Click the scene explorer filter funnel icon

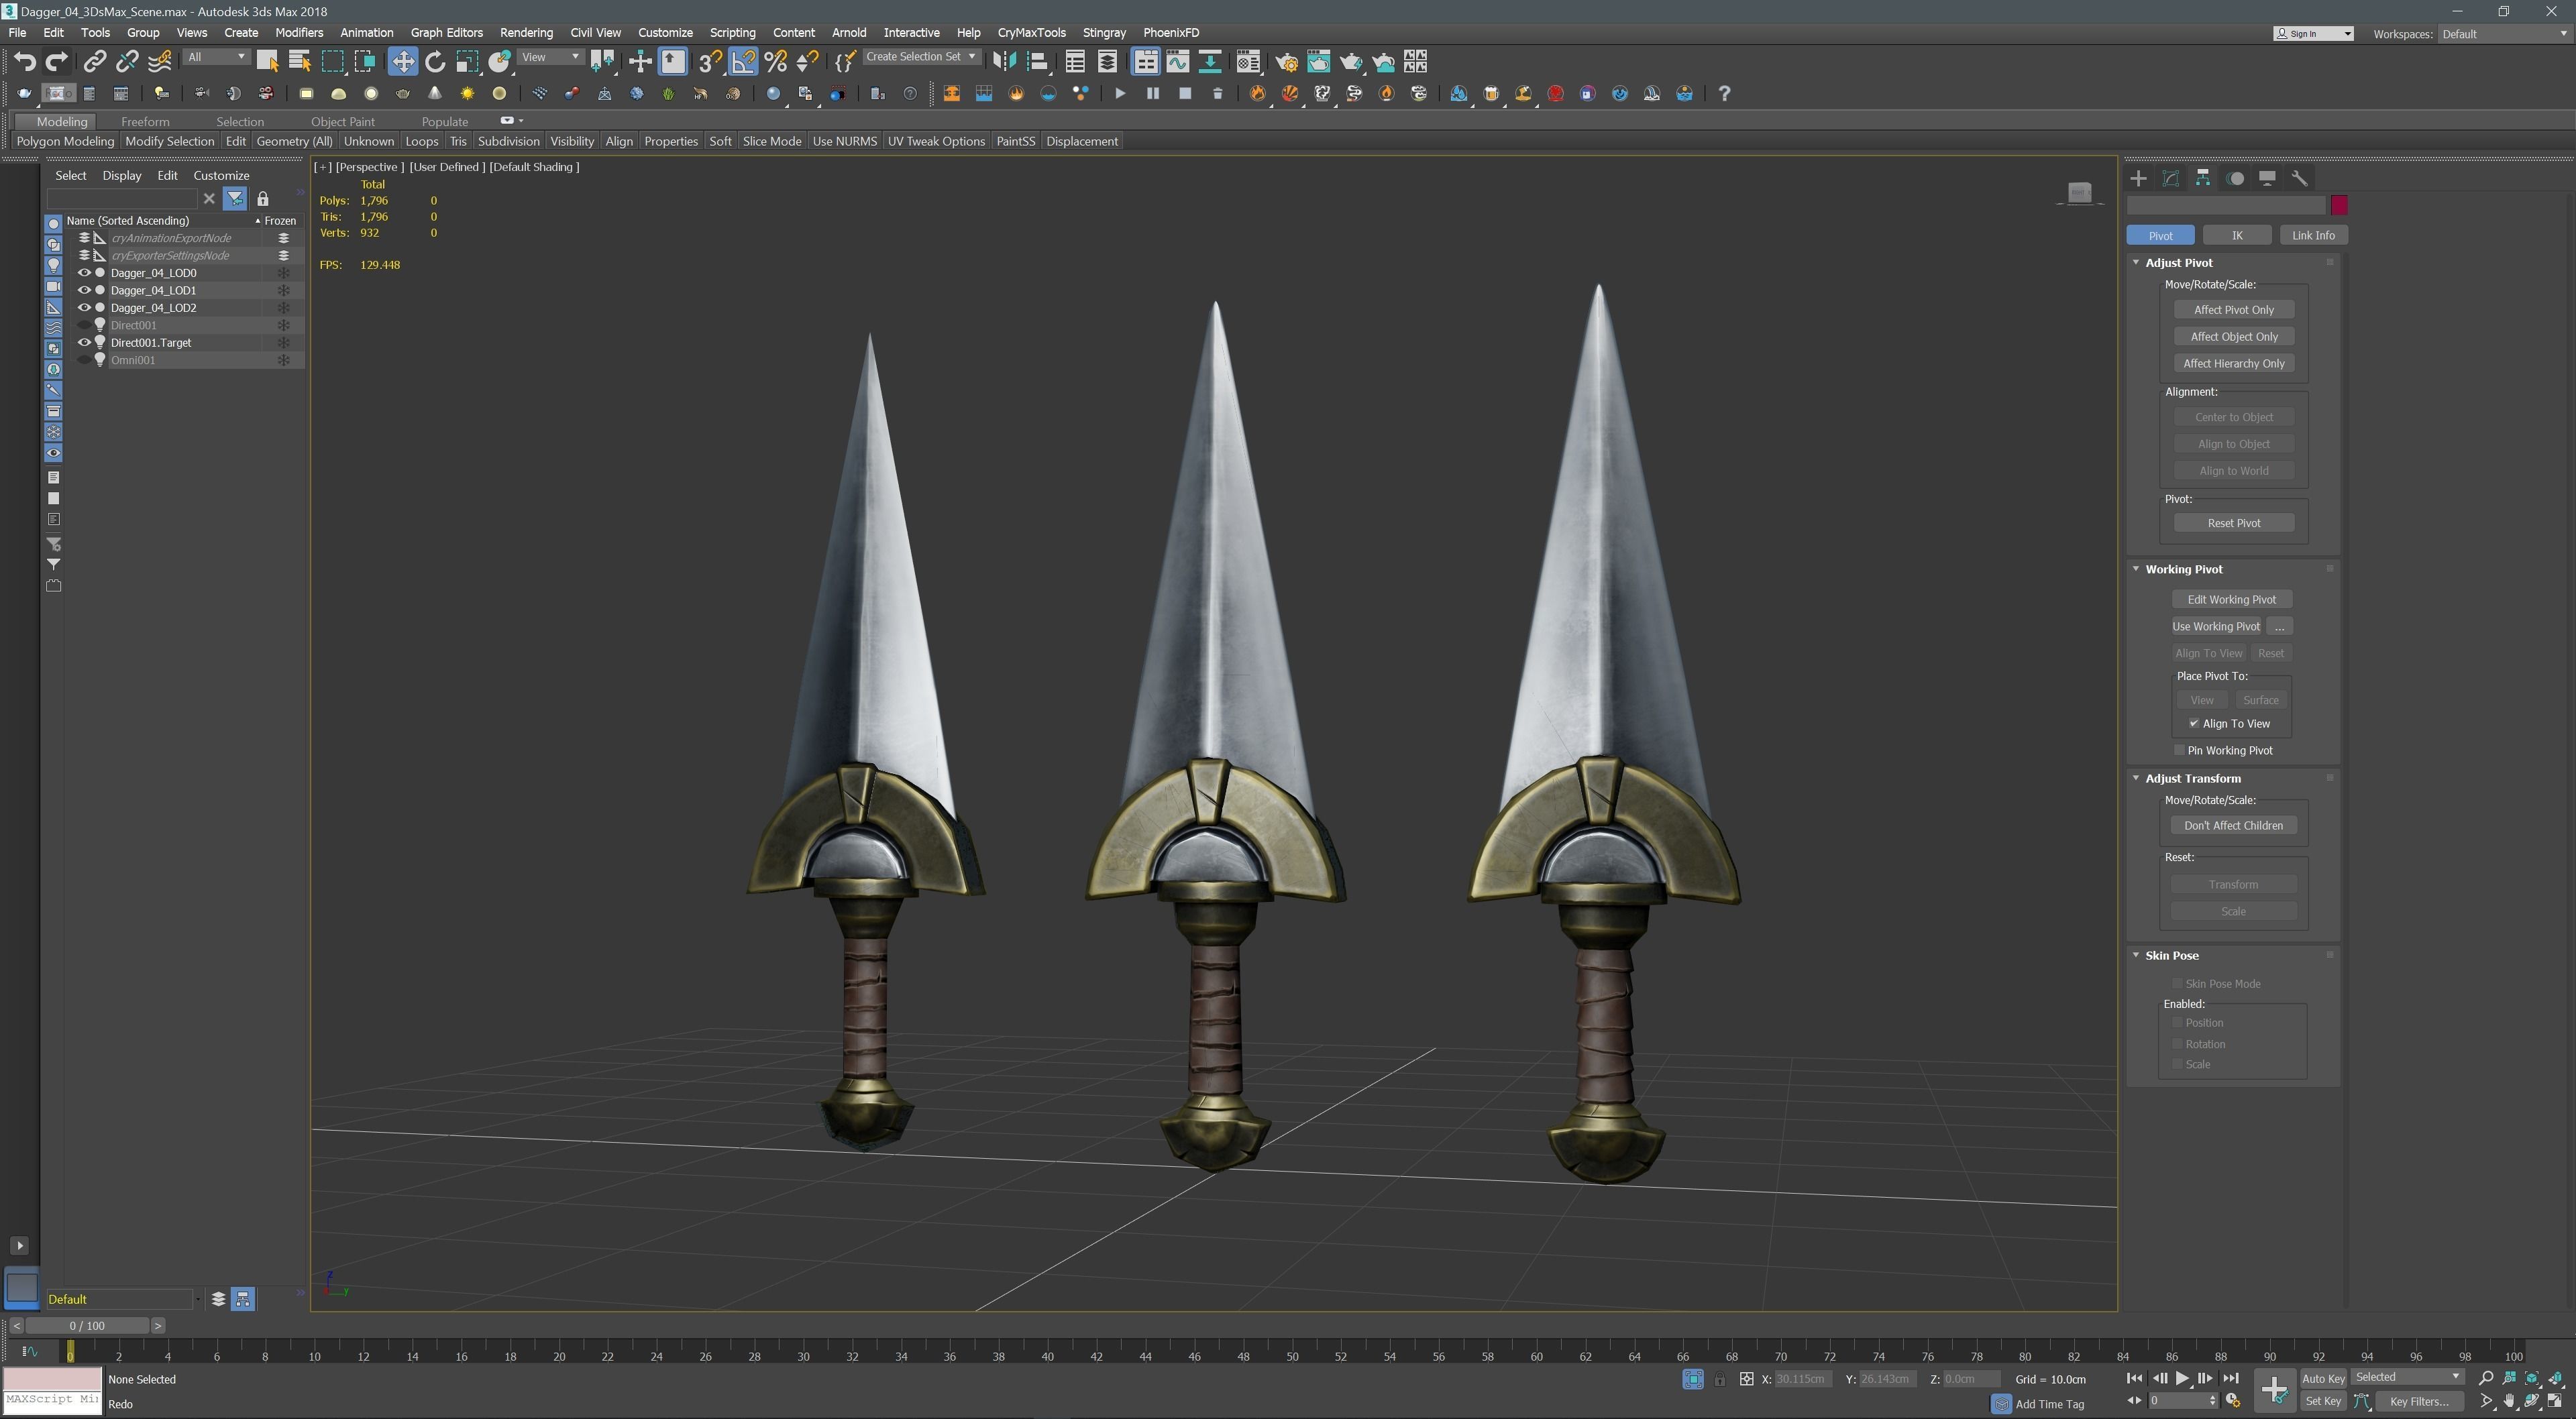tap(235, 199)
